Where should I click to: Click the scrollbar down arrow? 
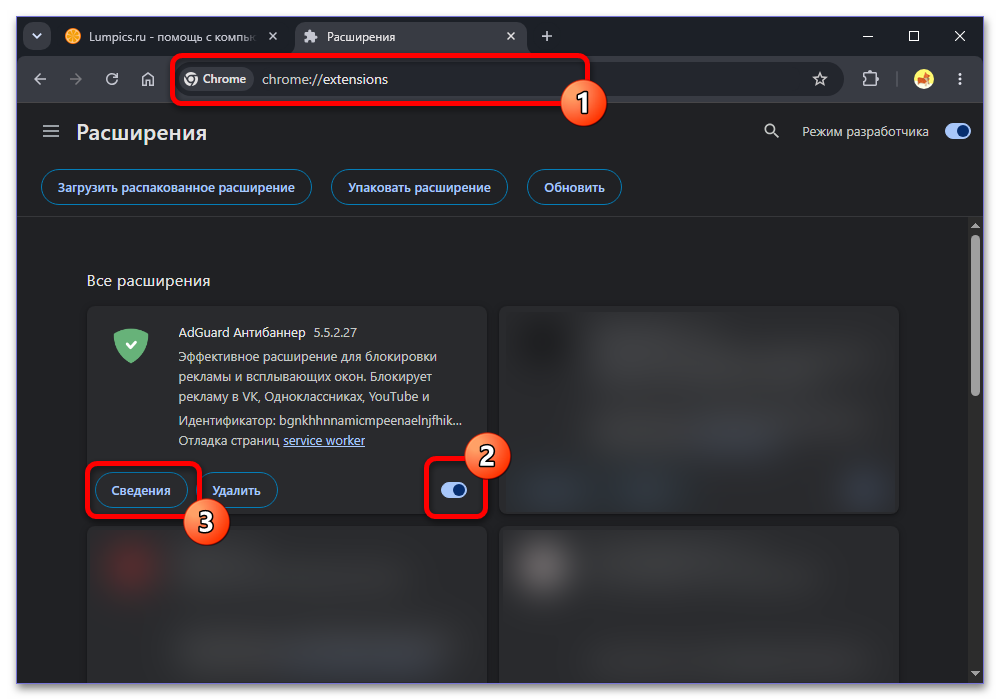975,673
